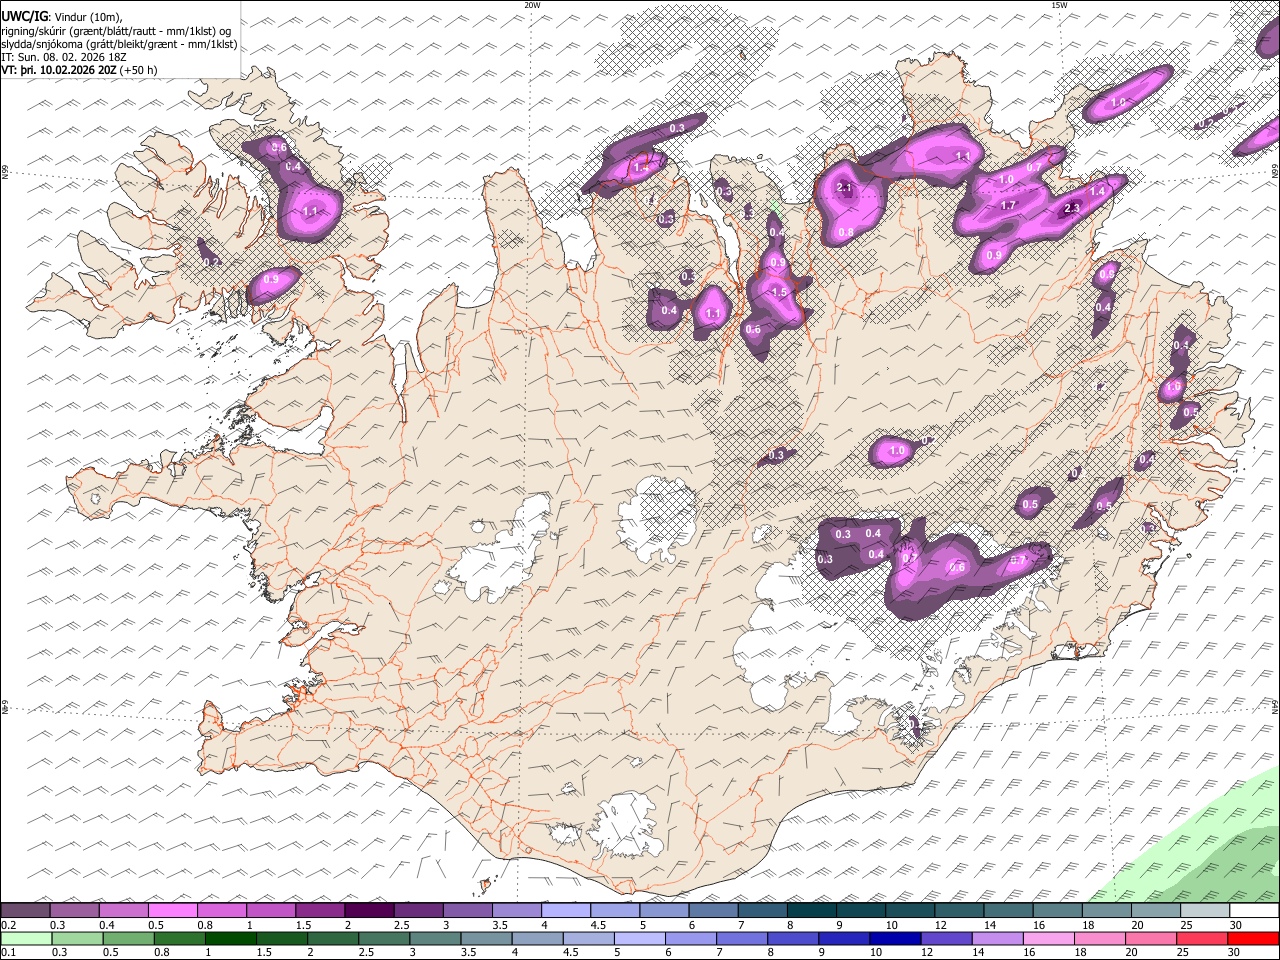
Task: Select the 'IT: Sun. 08. 02. 2026 18Z' line
Action: 64,57
